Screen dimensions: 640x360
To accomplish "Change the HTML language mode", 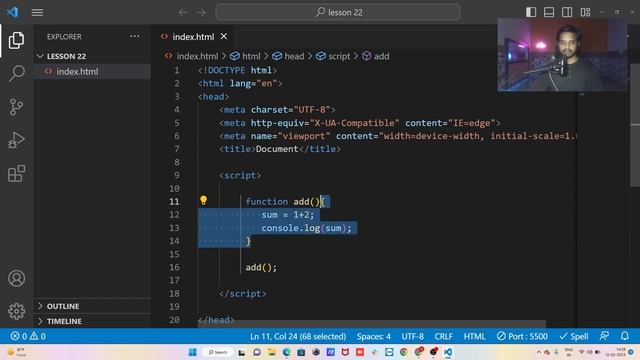I will click(x=474, y=336).
